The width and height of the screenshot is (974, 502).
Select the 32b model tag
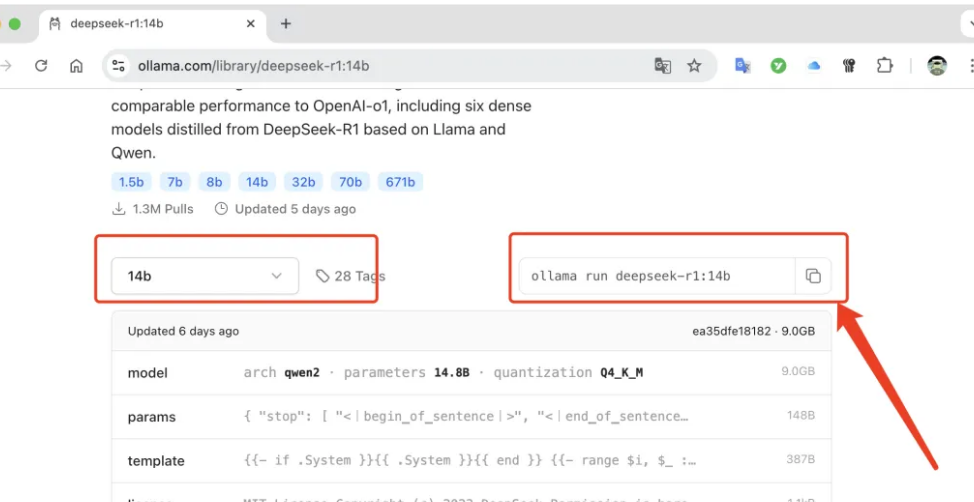[303, 182]
